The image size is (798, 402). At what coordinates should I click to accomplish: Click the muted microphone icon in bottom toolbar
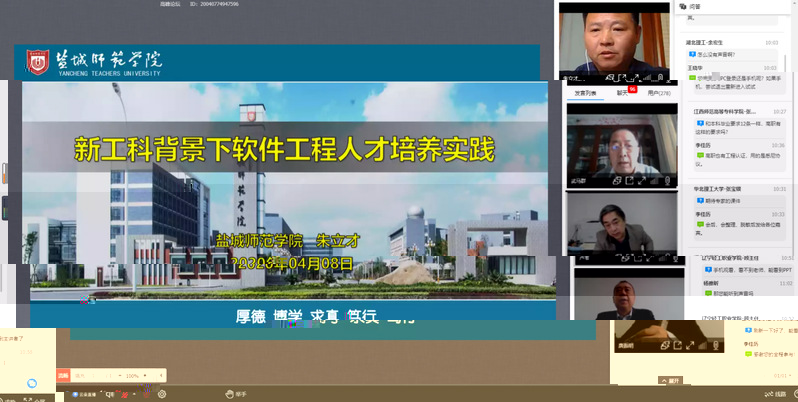click(x=124, y=394)
